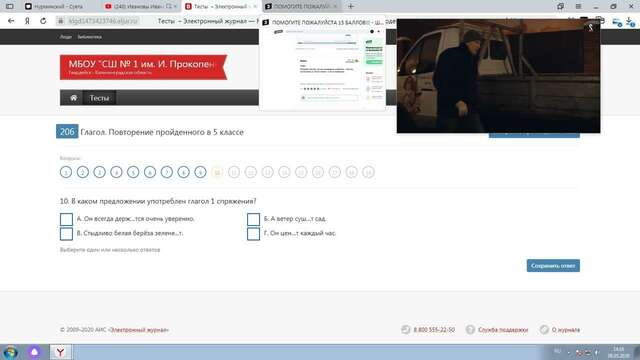640x360 pixels.
Task: Open a new browser tab with plus
Action: [351, 6]
